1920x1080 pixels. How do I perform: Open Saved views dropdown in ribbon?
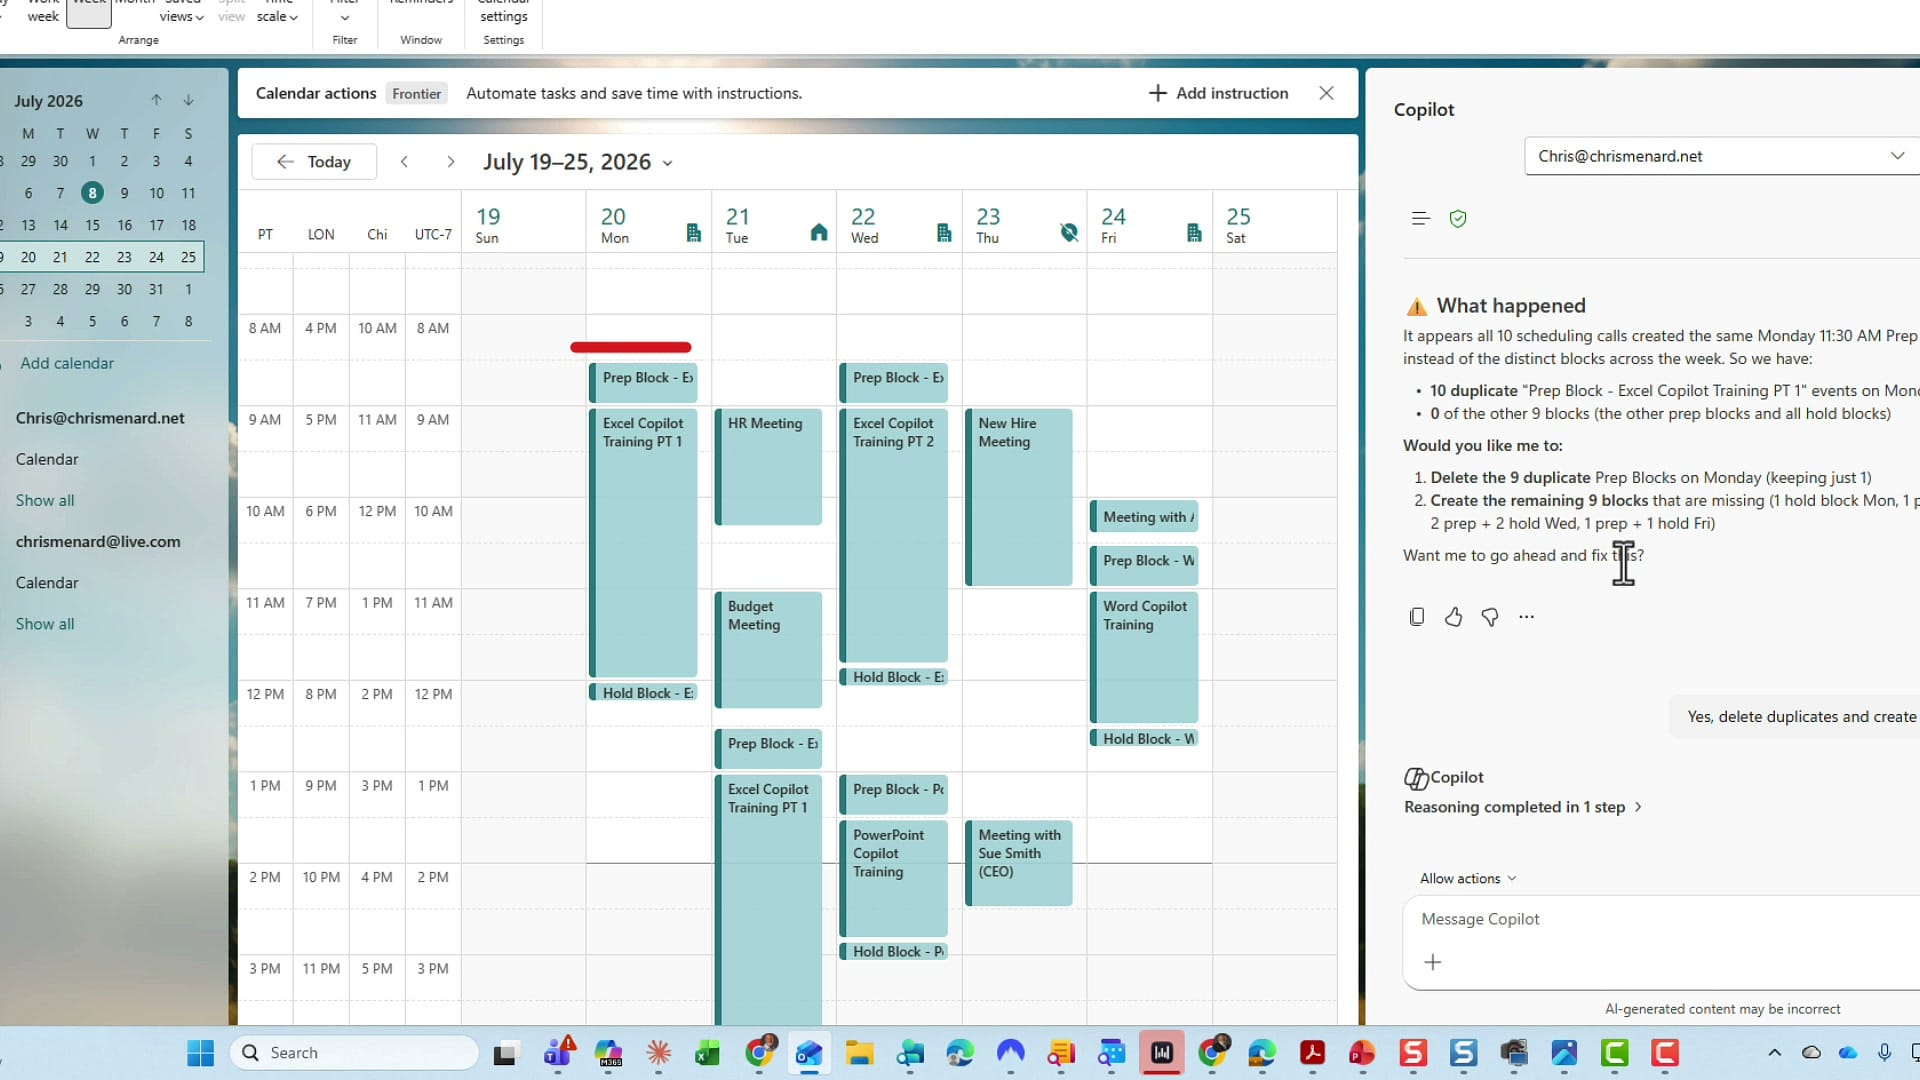[x=182, y=12]
